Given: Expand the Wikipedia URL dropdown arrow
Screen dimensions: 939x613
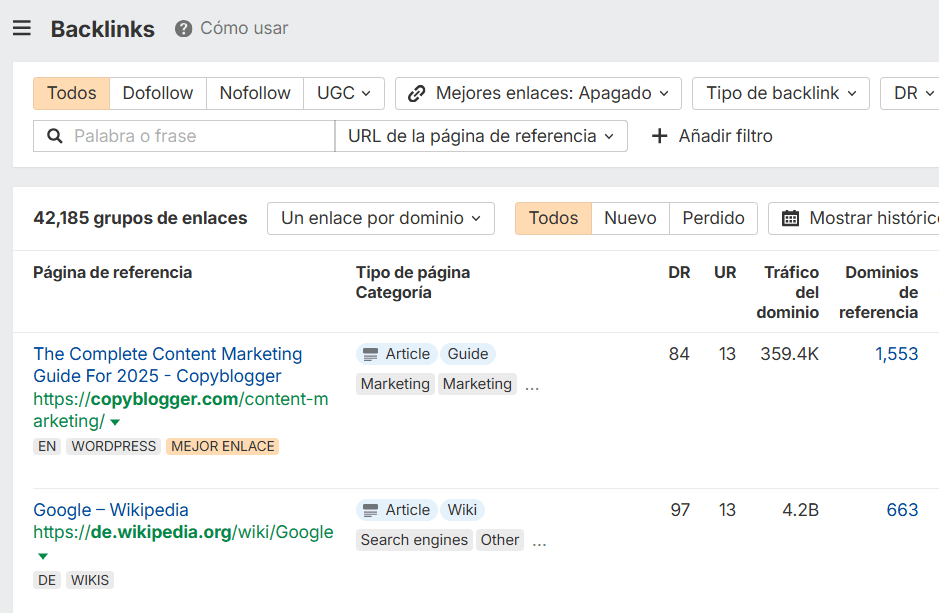Looking at the screenshot, I should [x=43, y=557].
